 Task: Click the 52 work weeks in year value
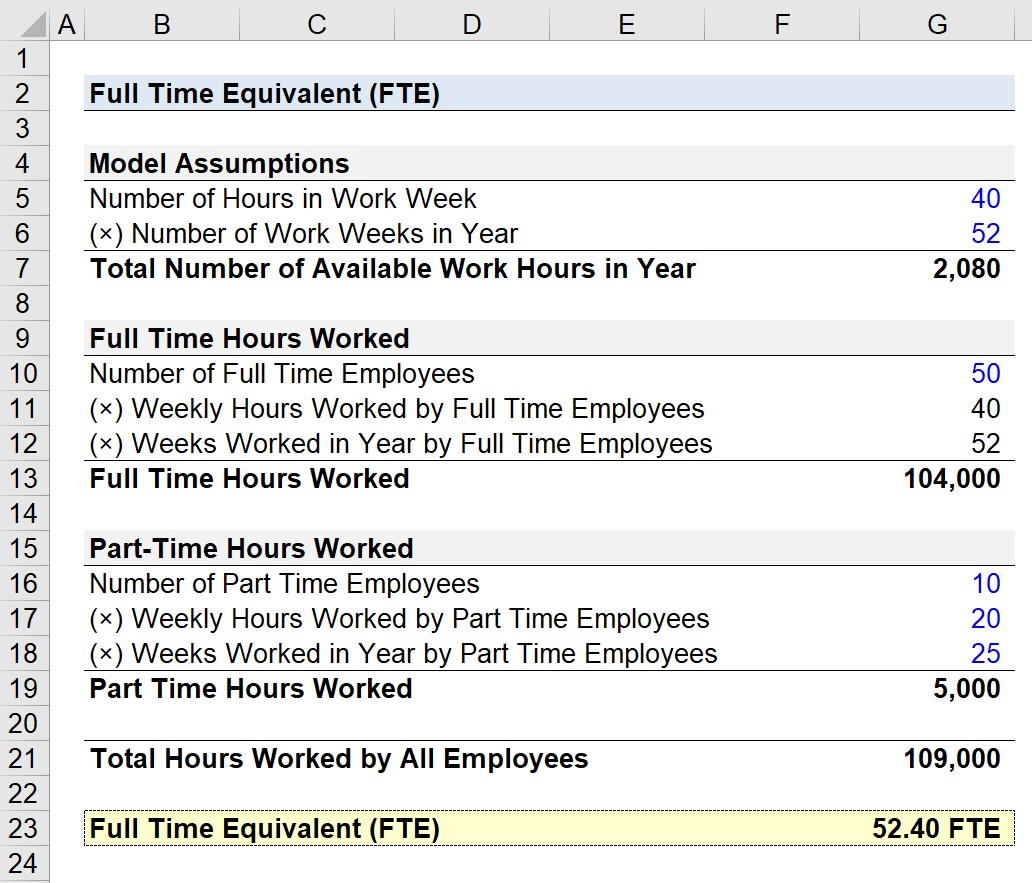pos(937,234)
